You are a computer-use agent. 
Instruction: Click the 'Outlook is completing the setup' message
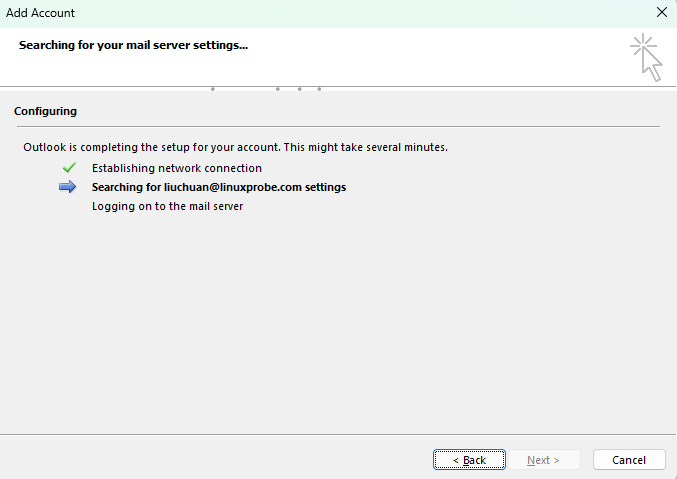(235, 147)
